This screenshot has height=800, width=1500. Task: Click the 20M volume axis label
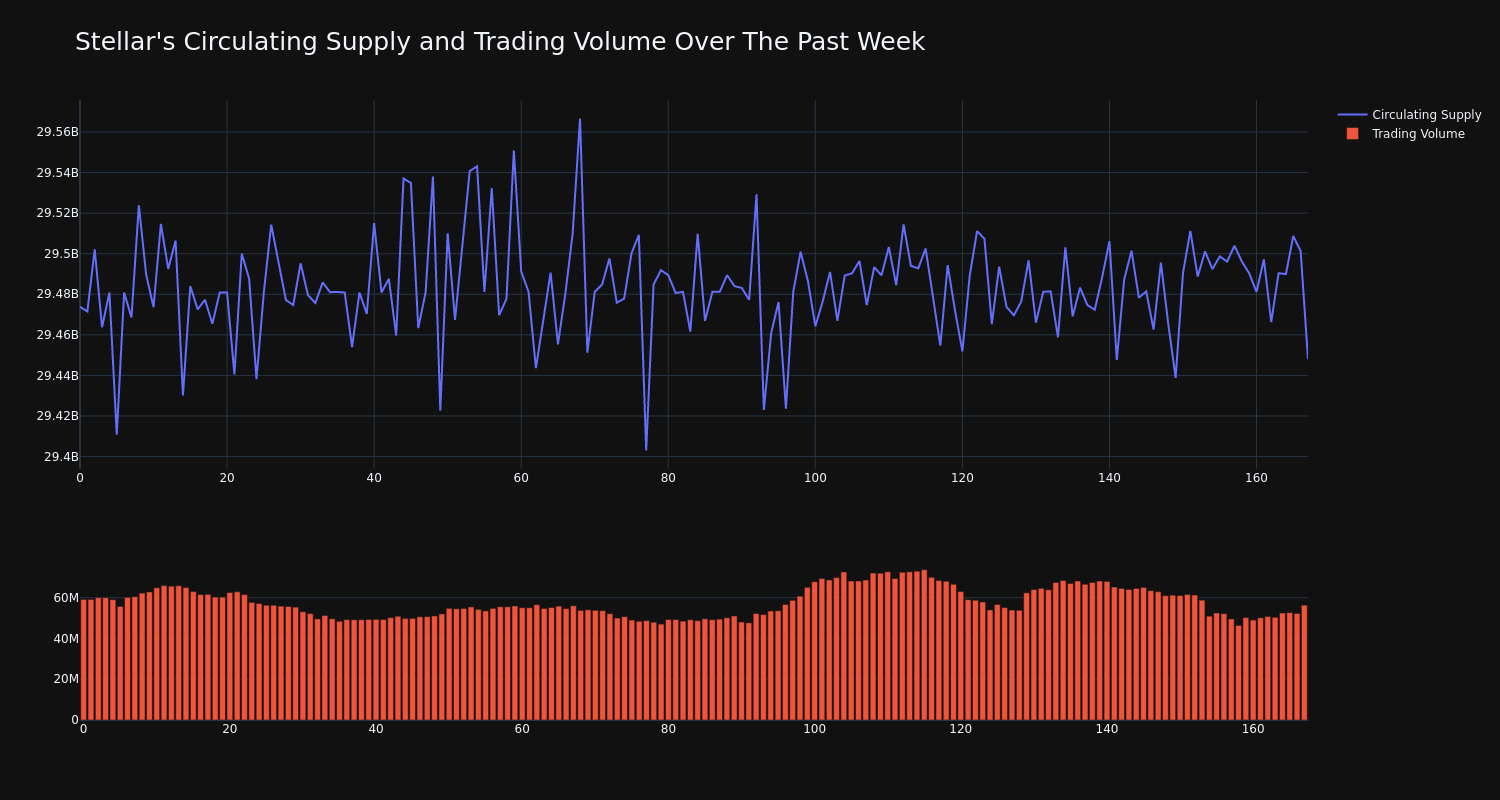pyautogui.click(x=66, y=679)
